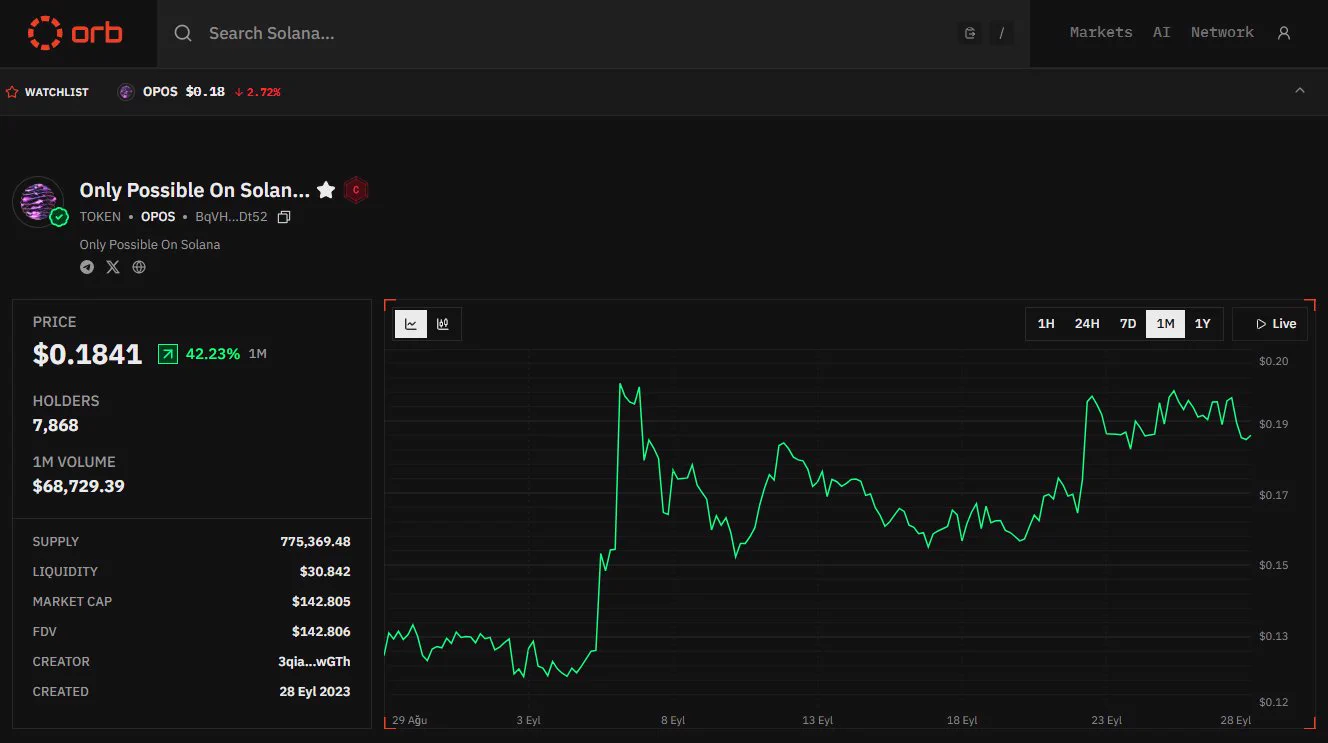
Task: Click the holders count 7,868
Action: pyautogui.click(x=56, y=425)
